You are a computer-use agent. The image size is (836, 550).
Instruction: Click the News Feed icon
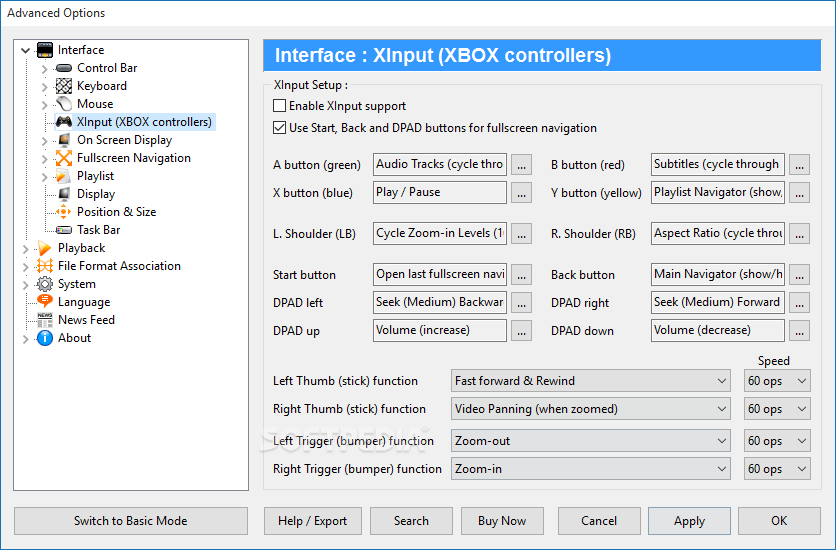pyautogui.click(x=45, y=320)
